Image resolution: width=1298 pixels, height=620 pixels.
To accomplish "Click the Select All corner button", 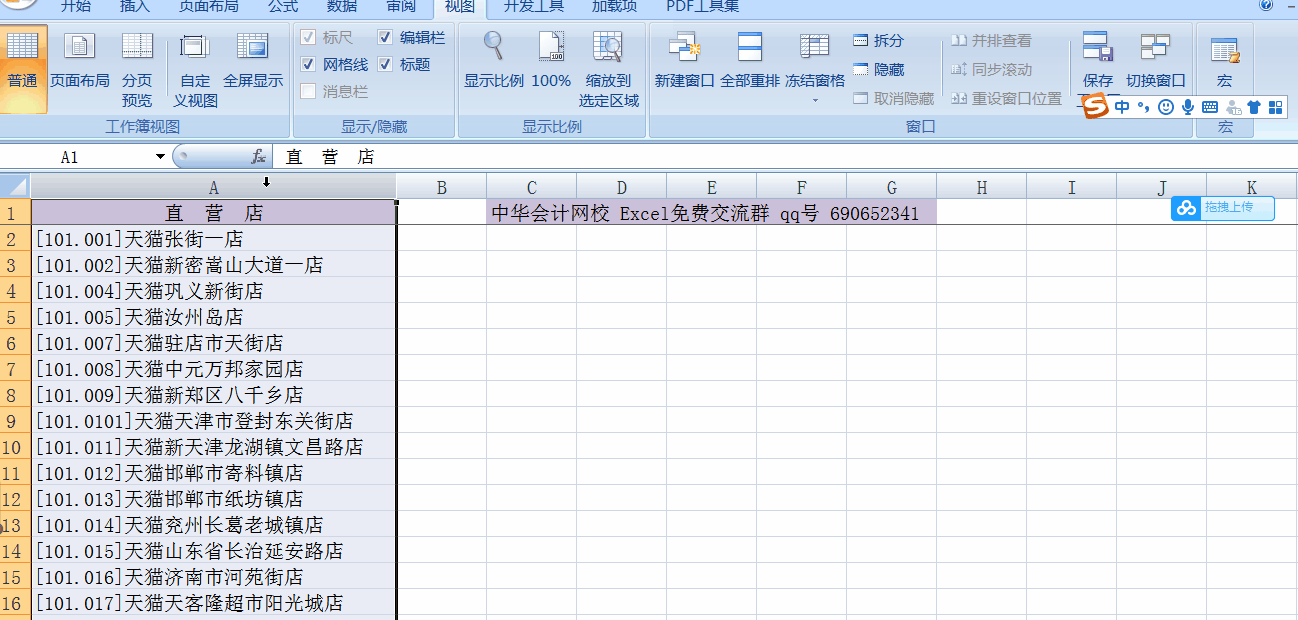I will (x=15, y=186).
